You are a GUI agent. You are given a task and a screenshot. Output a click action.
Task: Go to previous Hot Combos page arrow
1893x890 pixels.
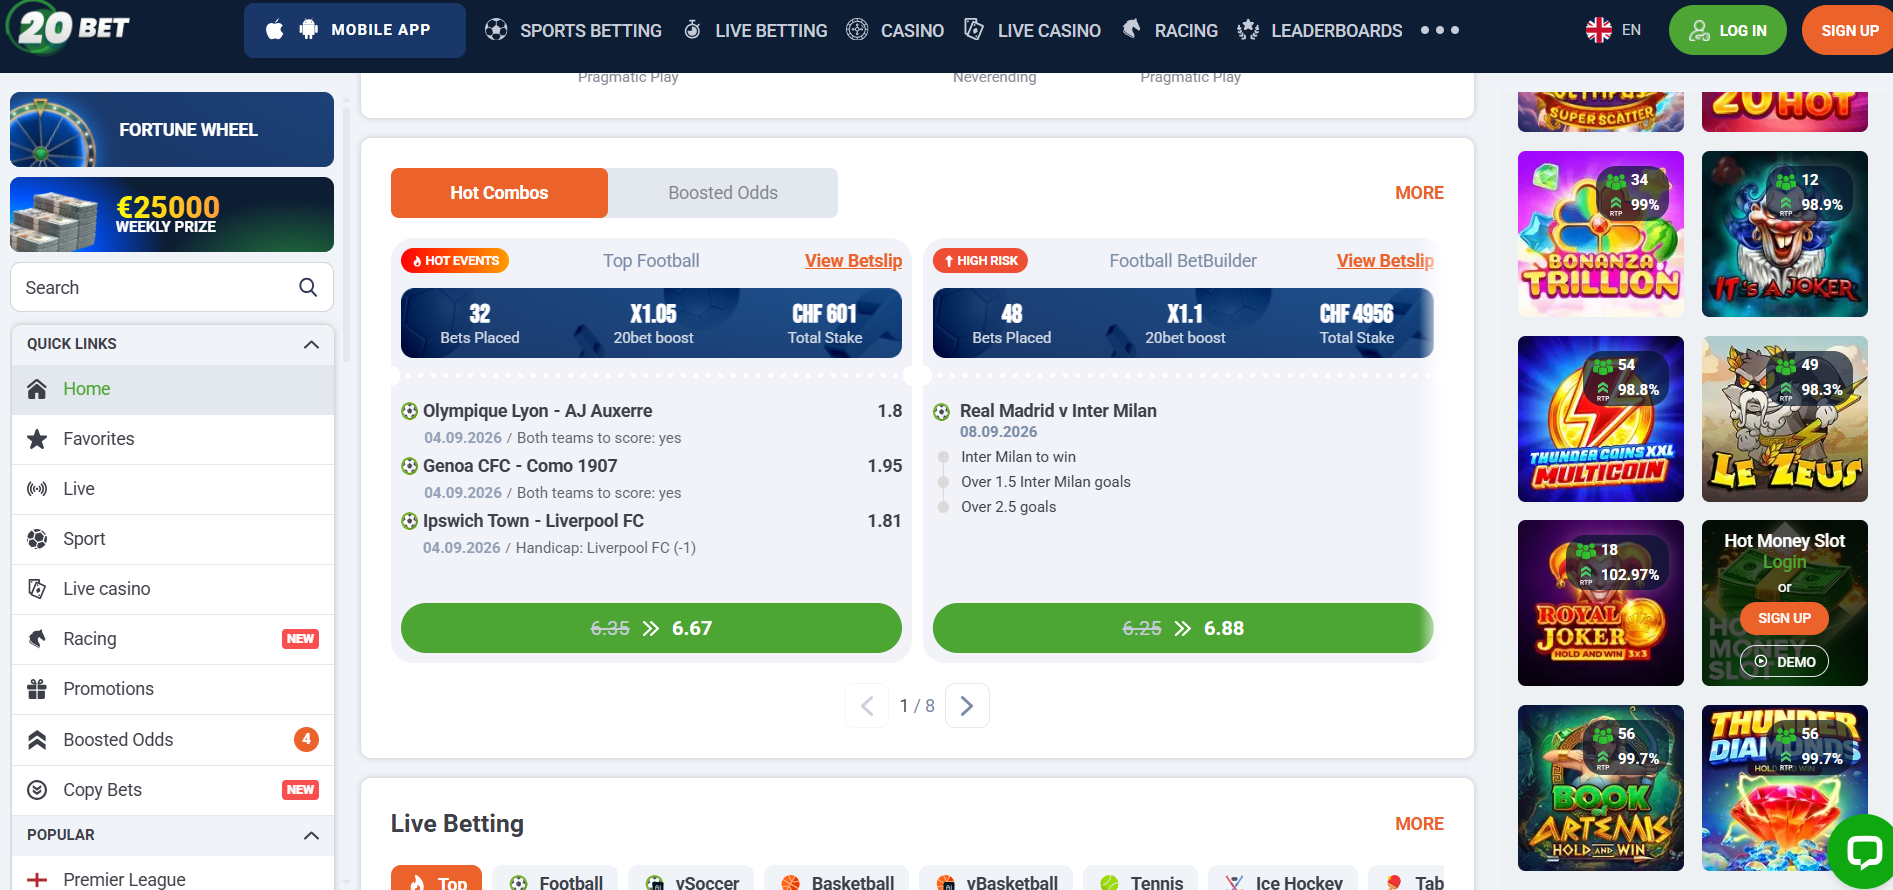click(x=867, y=706)
